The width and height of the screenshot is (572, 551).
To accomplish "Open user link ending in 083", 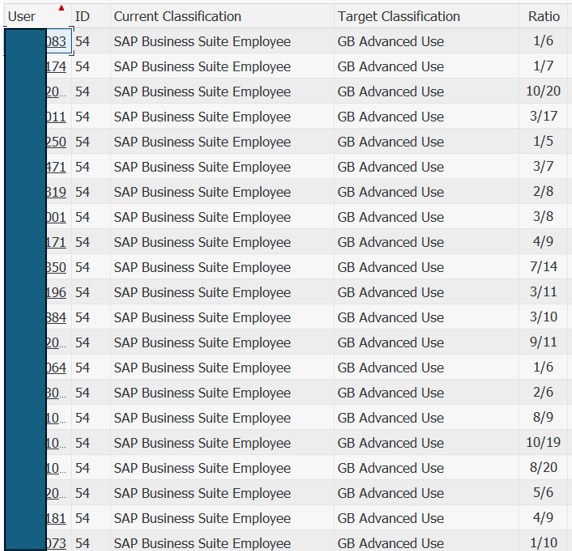I will click(x=56, y=41).
